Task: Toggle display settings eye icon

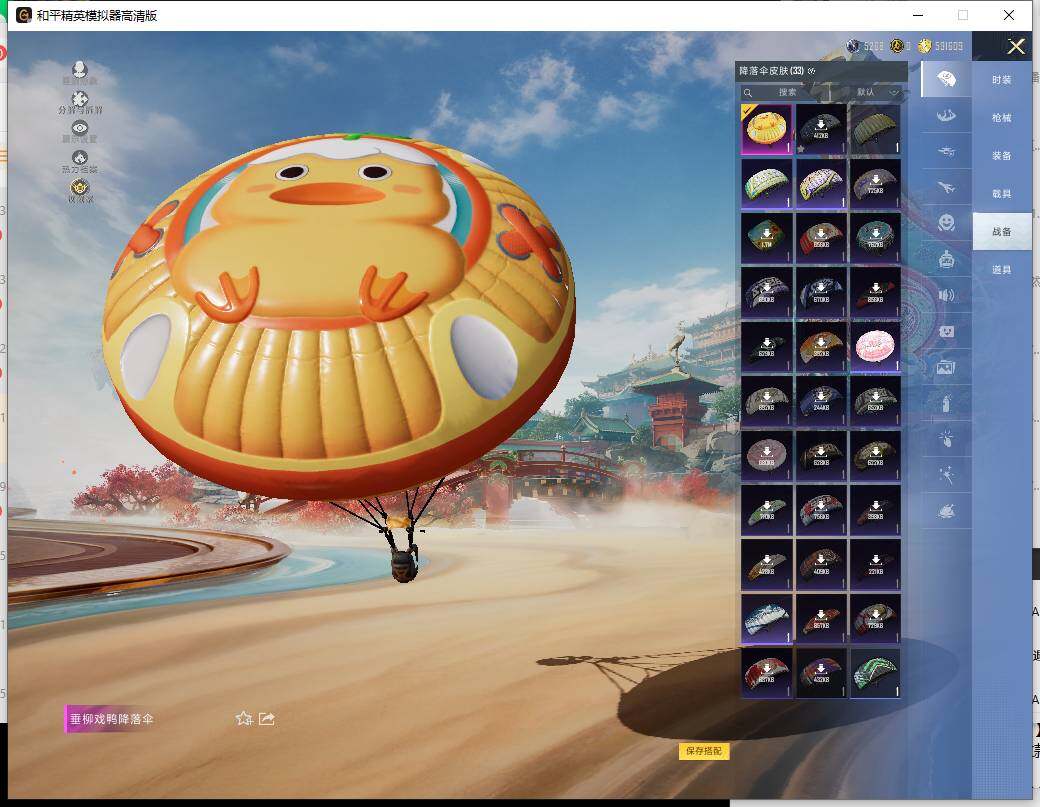Action: tap(80, 128)
